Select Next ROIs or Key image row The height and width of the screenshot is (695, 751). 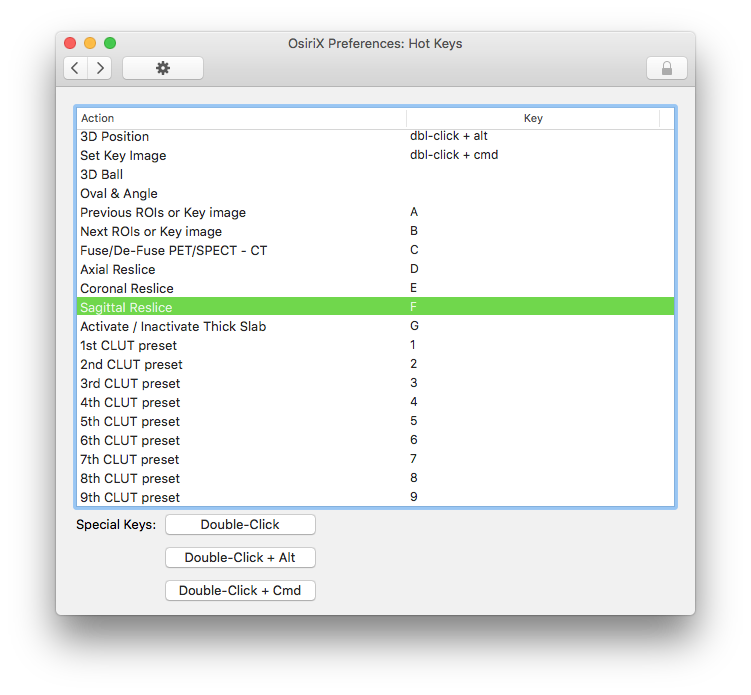click(376, 232)
